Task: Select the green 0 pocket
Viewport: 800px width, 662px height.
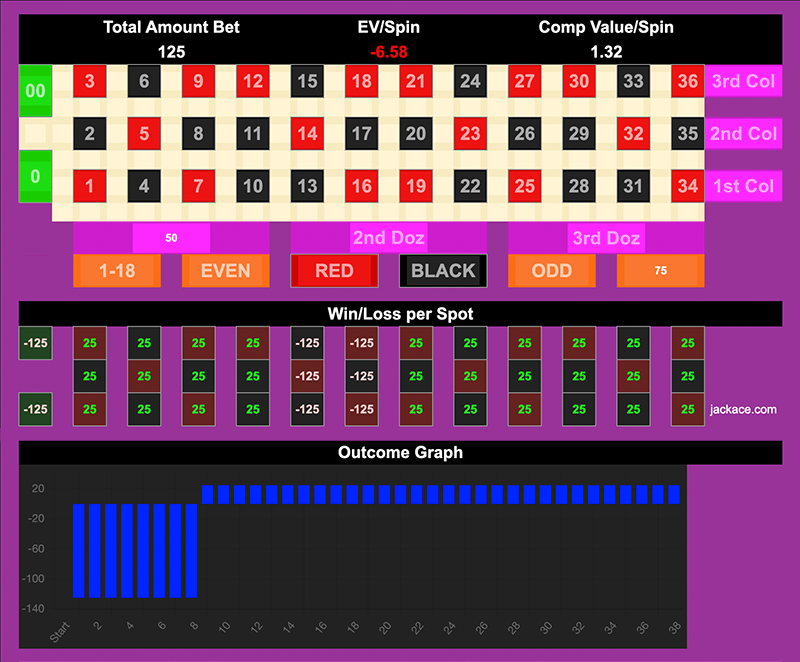Action: click(x=35, y=177)
